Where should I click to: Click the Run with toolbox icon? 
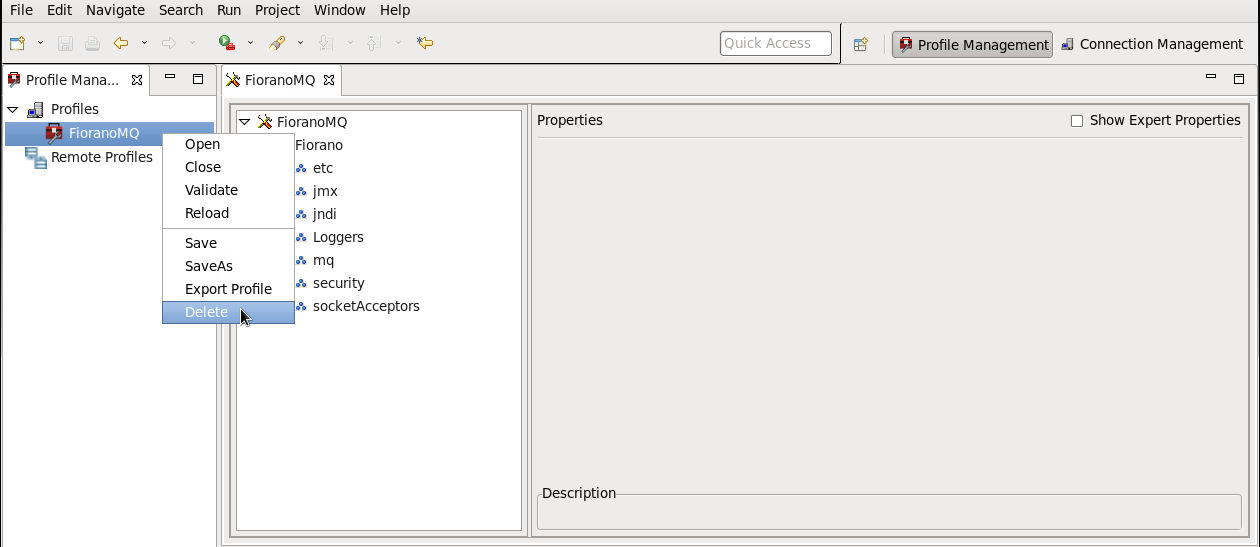(x=227, y=43)
